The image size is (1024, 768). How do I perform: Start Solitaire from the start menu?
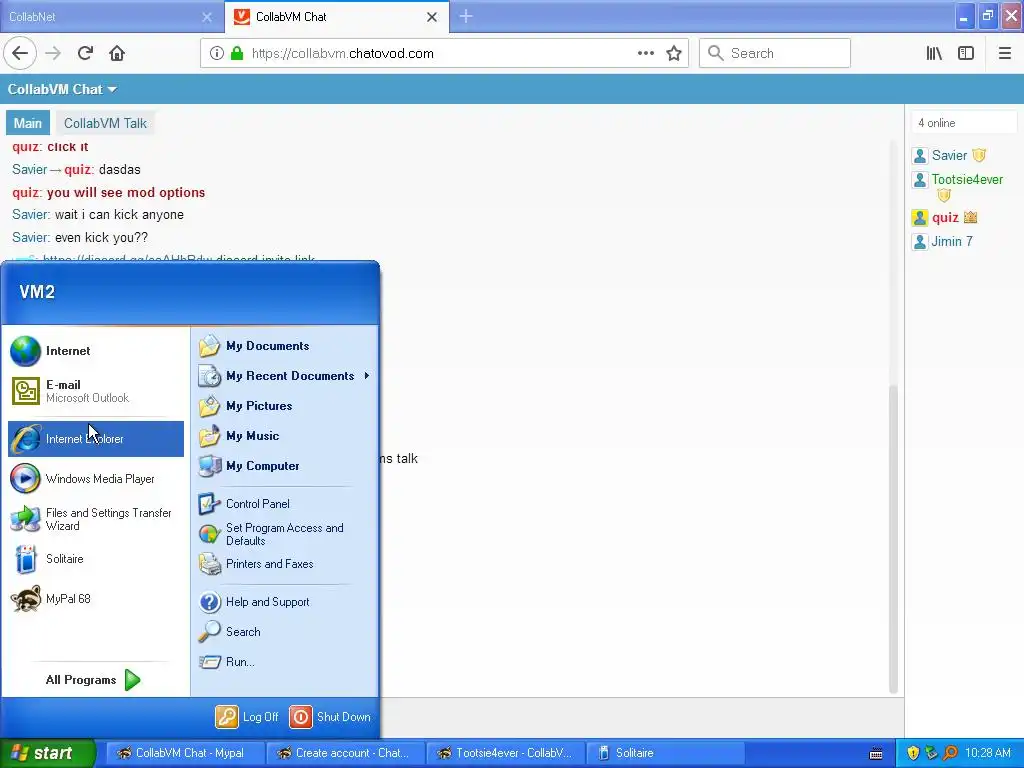[x=95, y=559]
